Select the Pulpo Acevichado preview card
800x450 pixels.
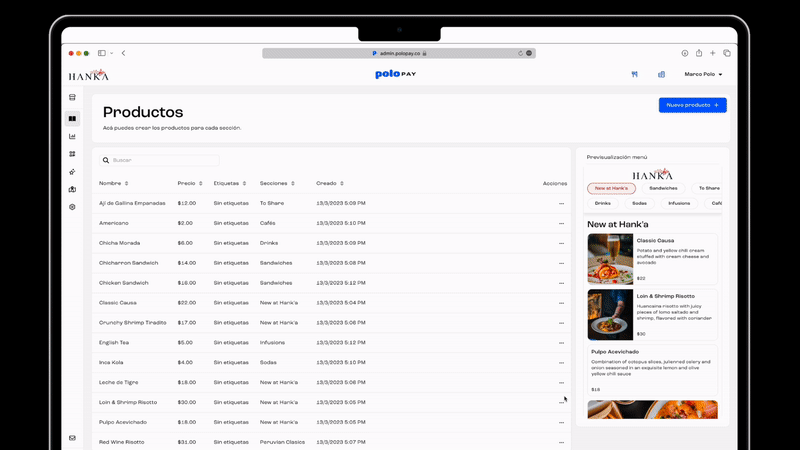[653, 370]
